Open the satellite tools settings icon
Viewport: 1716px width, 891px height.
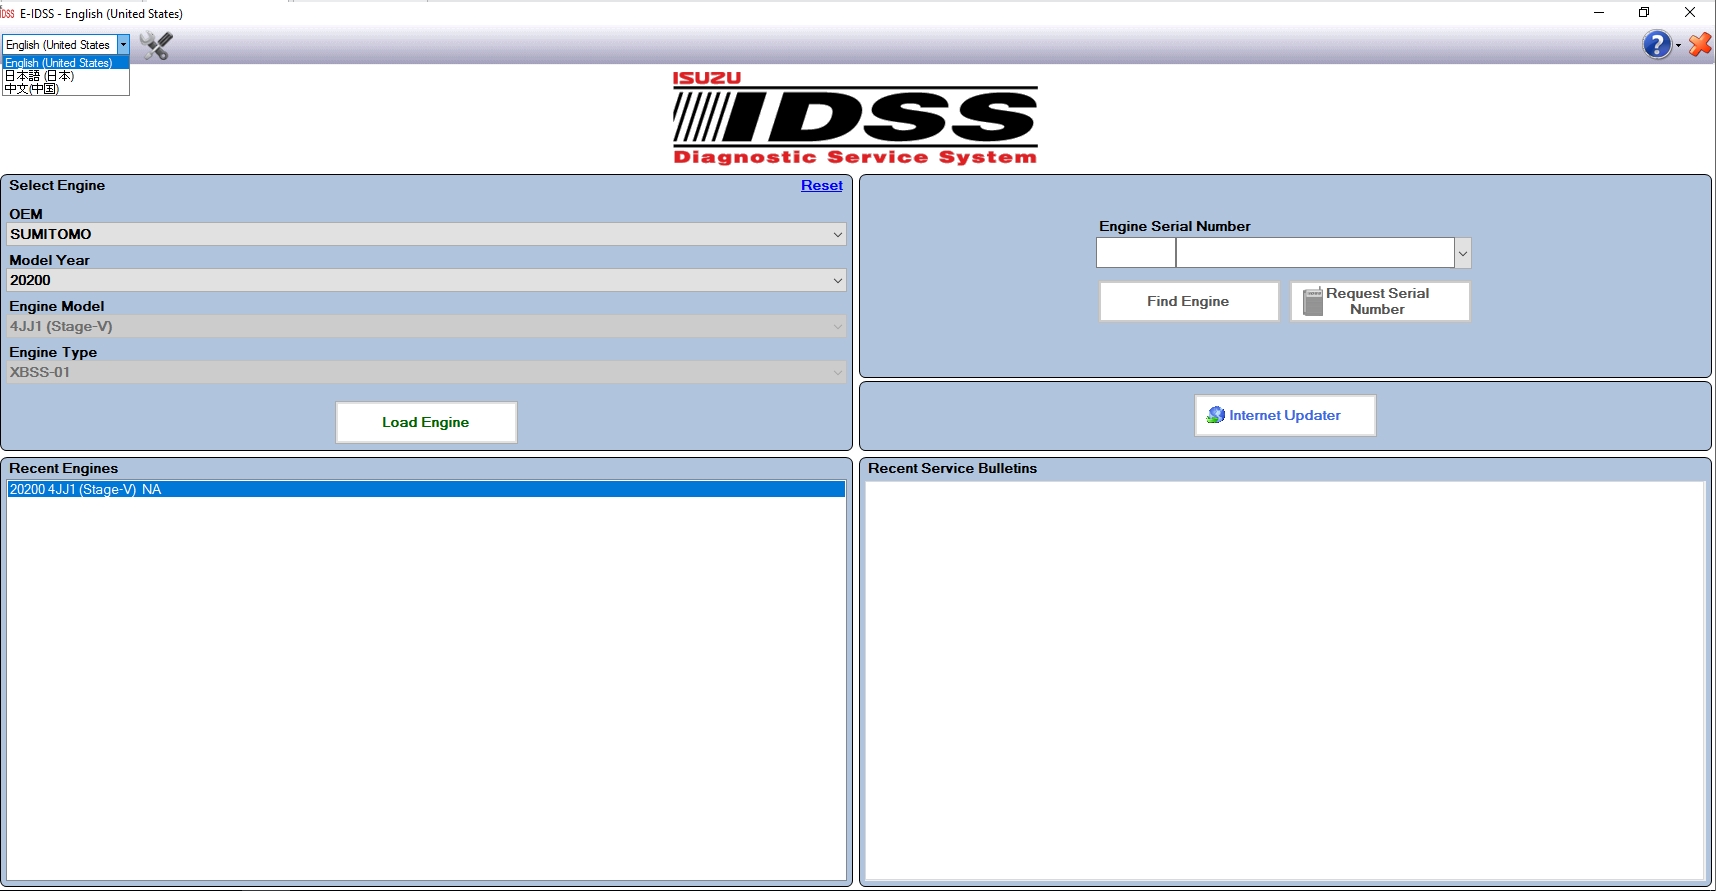(156, 45)
